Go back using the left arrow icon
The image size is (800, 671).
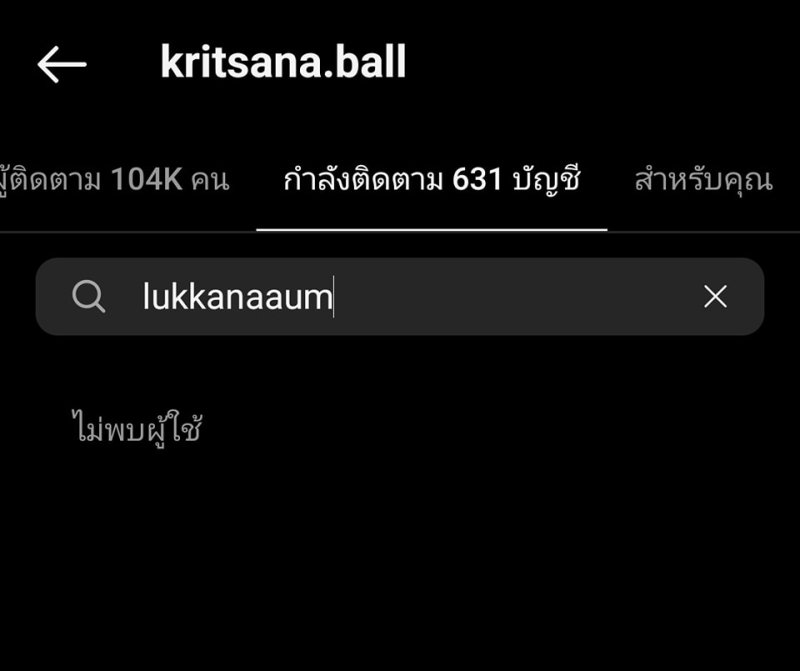tap(62, 64)
